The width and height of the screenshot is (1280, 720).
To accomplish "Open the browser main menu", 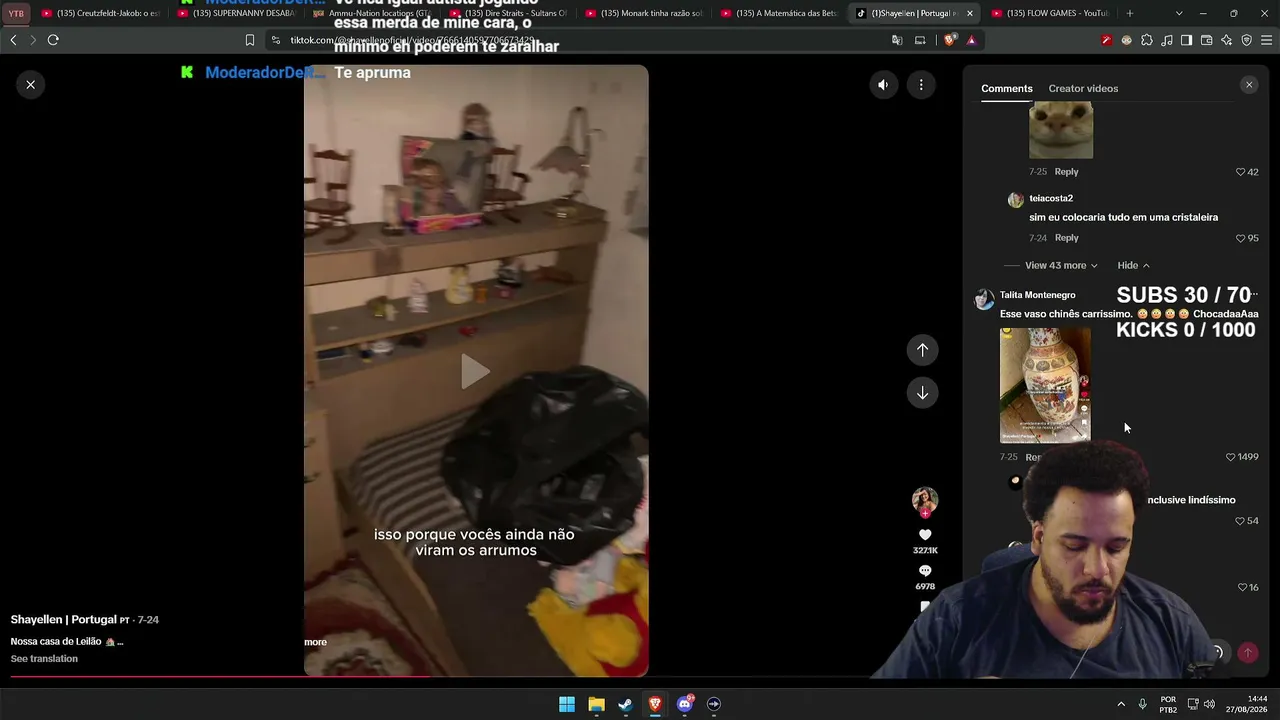I will point(1267,40).
